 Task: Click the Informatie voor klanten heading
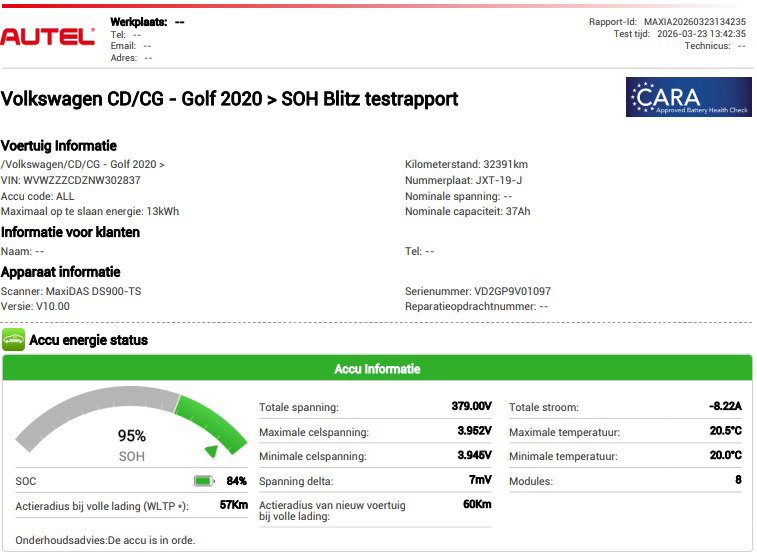click(70, 232)
